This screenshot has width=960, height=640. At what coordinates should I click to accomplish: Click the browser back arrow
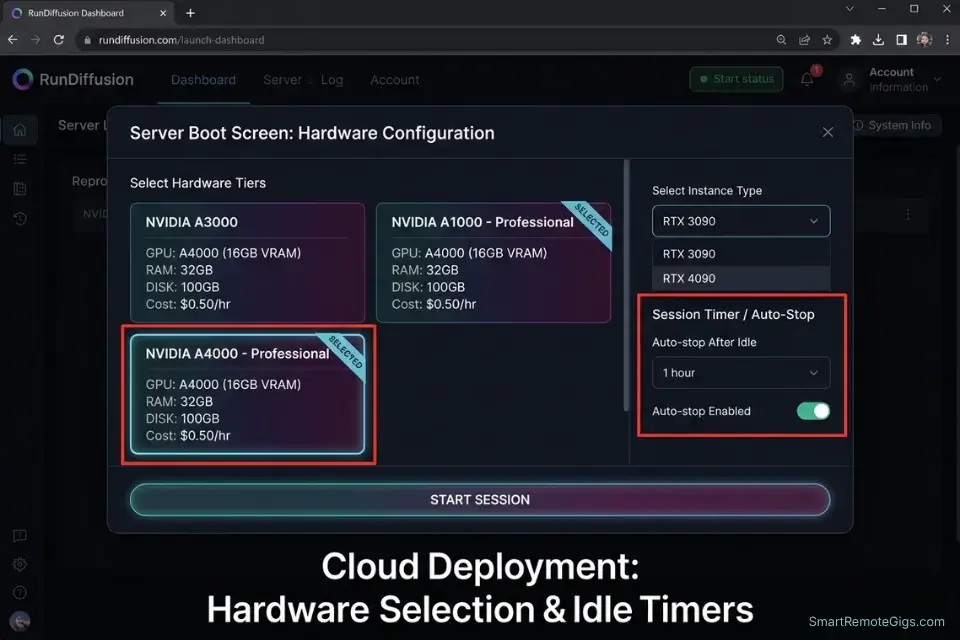pyautogui.click(x=13, y=40)
